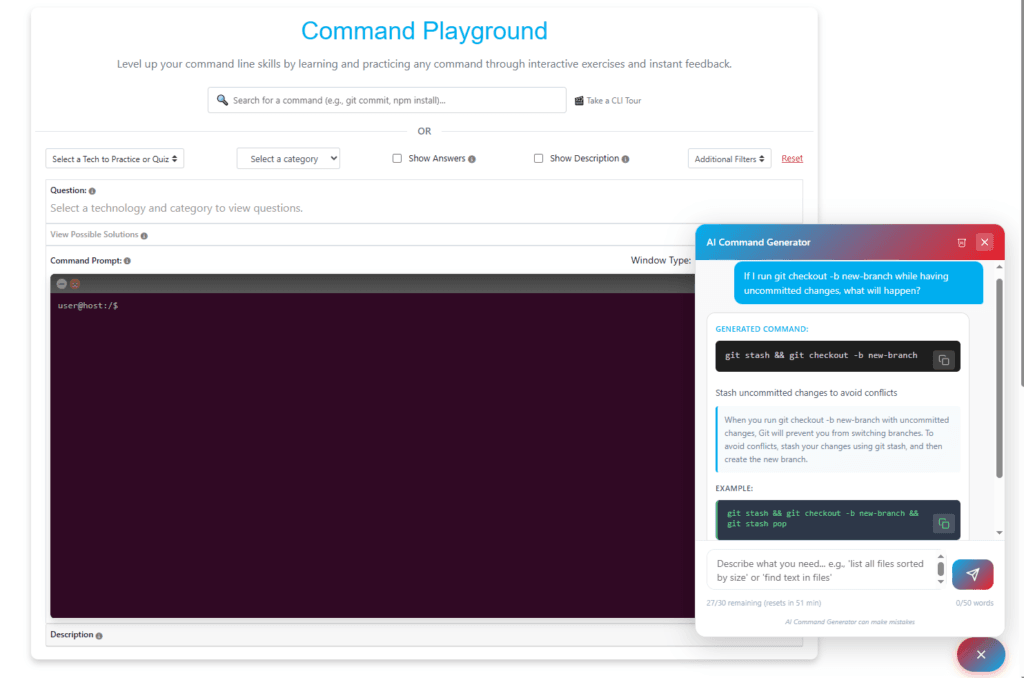Click the info icon next to Show Answers

472,159
